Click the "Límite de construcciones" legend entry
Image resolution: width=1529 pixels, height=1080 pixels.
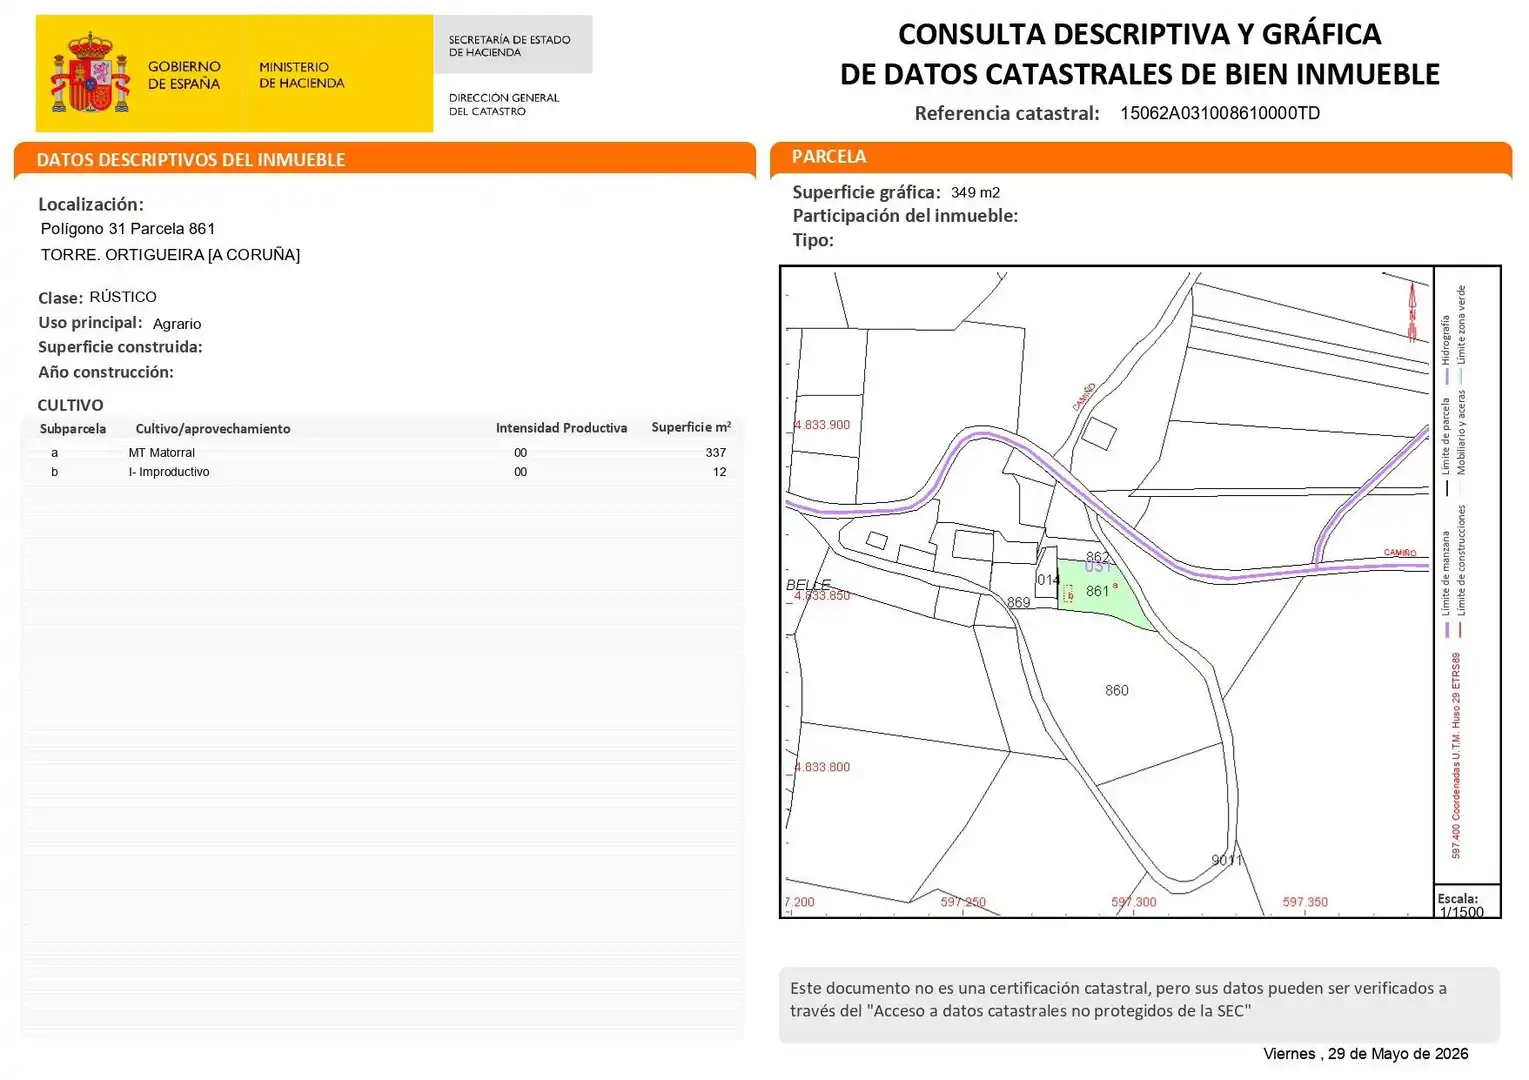(1461, 571)
